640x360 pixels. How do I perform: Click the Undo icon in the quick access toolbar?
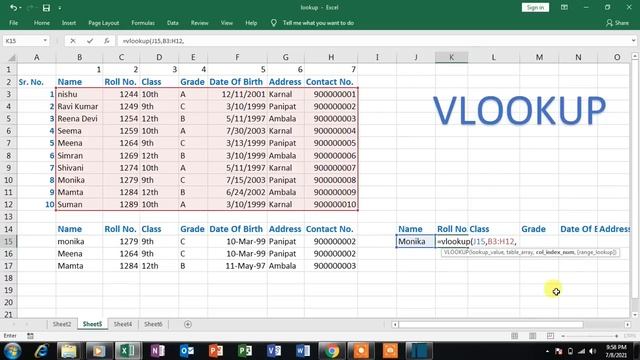13,7
